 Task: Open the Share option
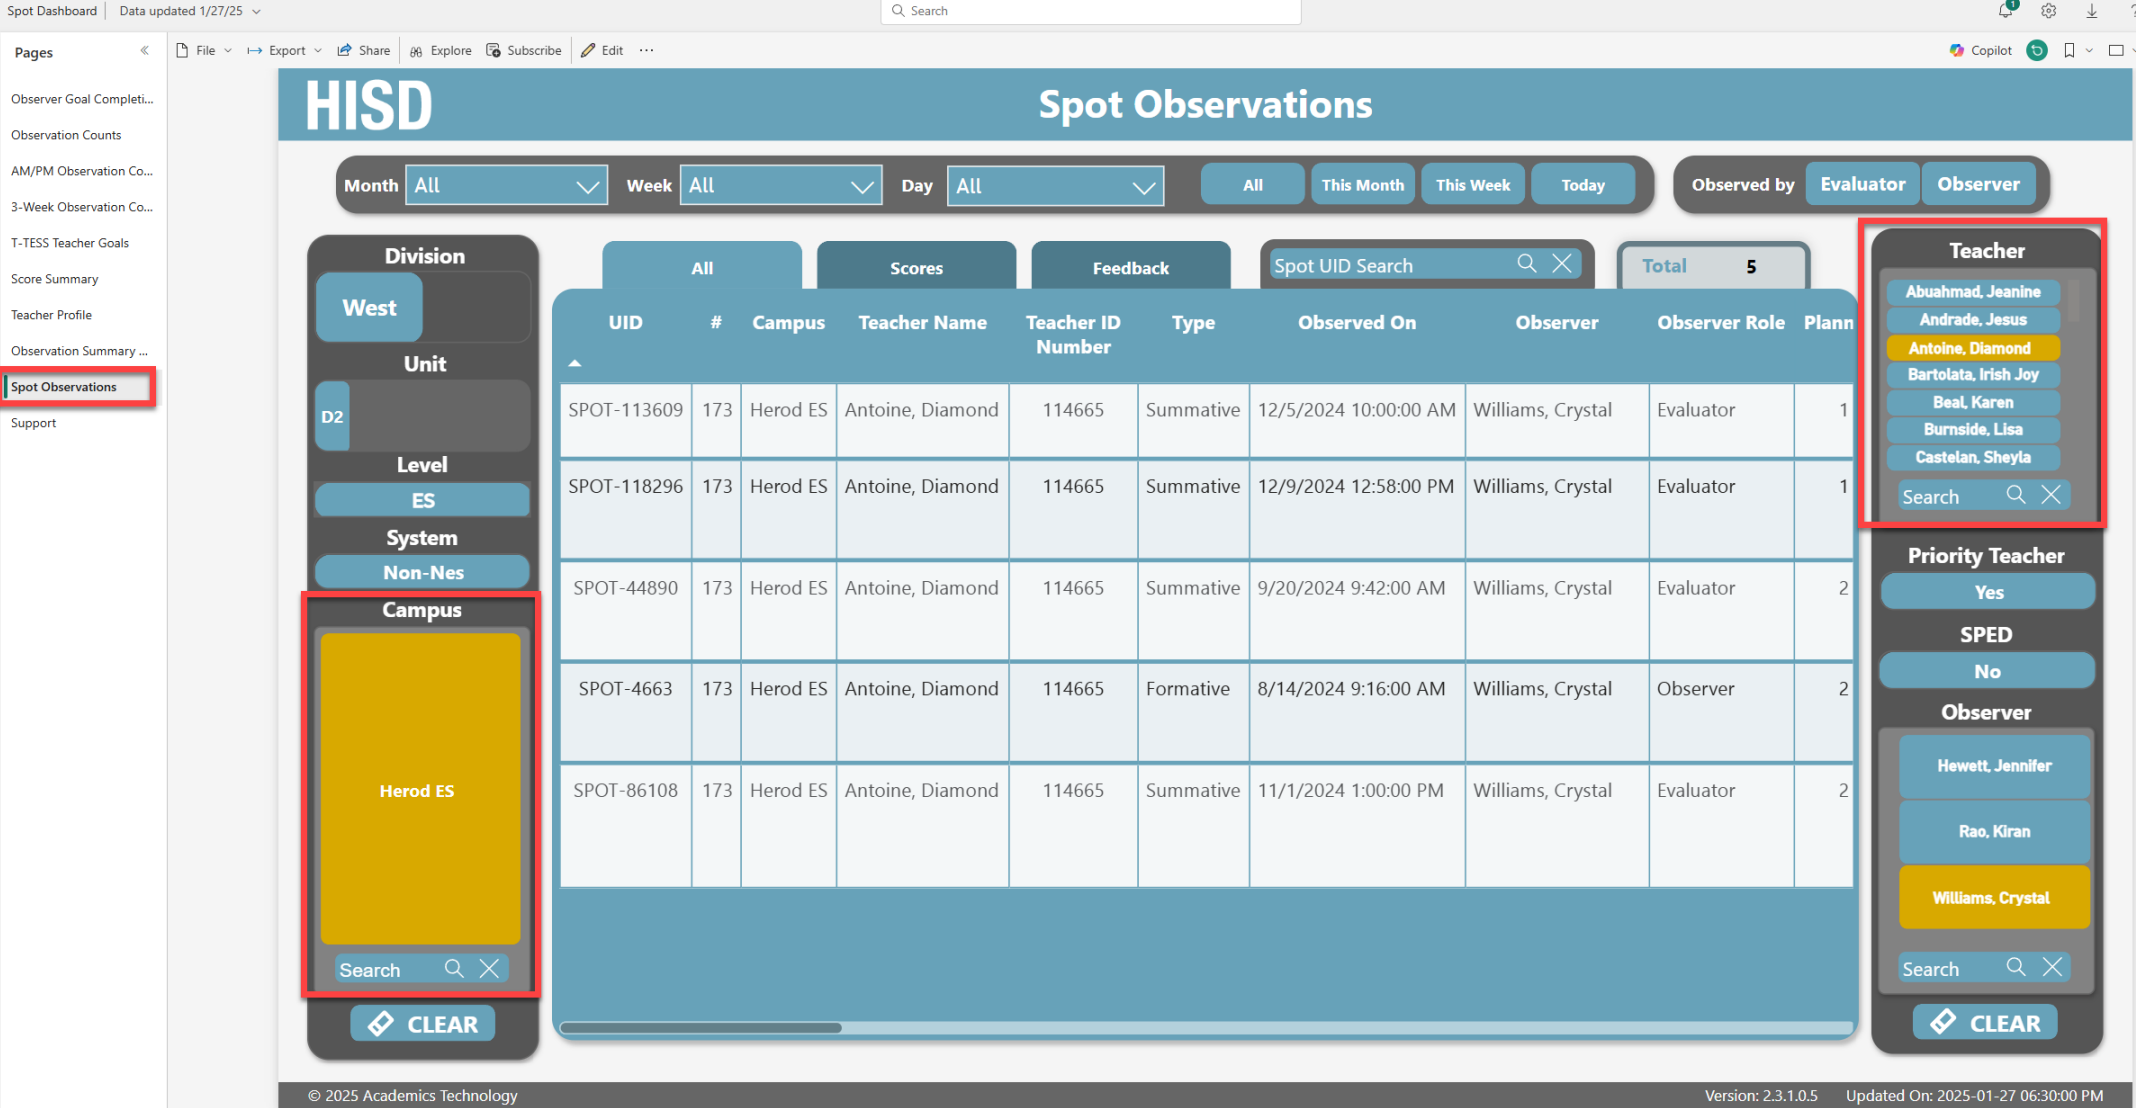tap(363, 50)
